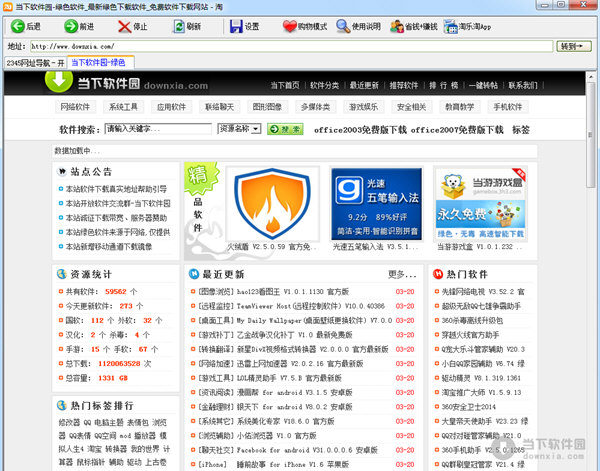Click the Refresh page icon
Viewport: 600px width, 471px height.
click(179, 26)
